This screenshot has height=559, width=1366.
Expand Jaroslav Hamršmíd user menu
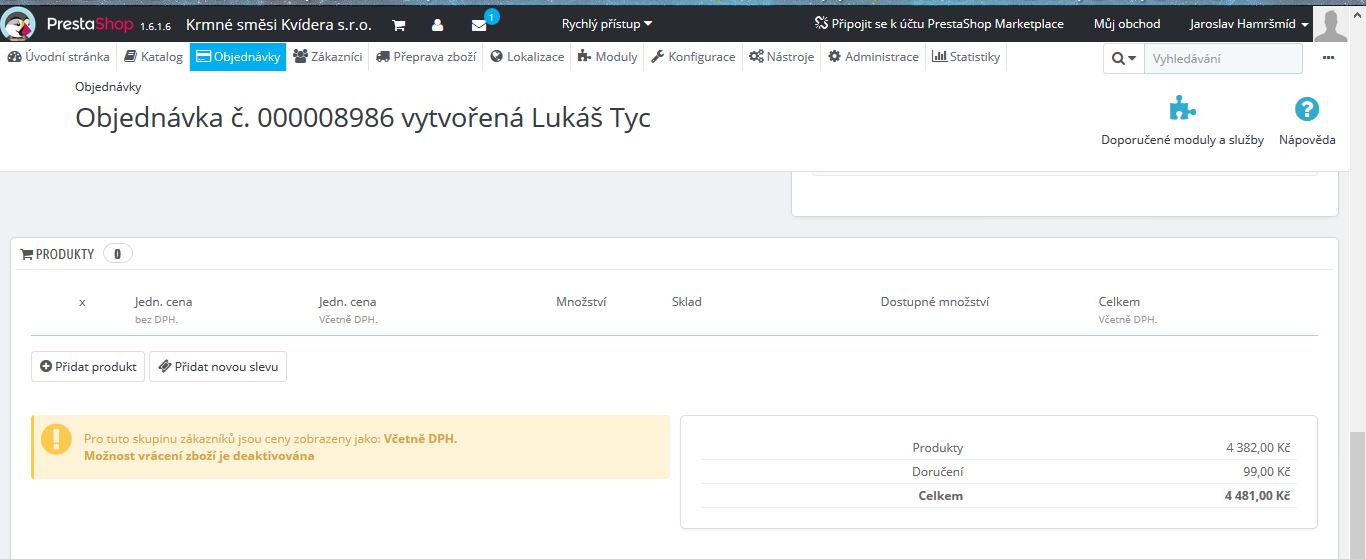(1249, 23)
